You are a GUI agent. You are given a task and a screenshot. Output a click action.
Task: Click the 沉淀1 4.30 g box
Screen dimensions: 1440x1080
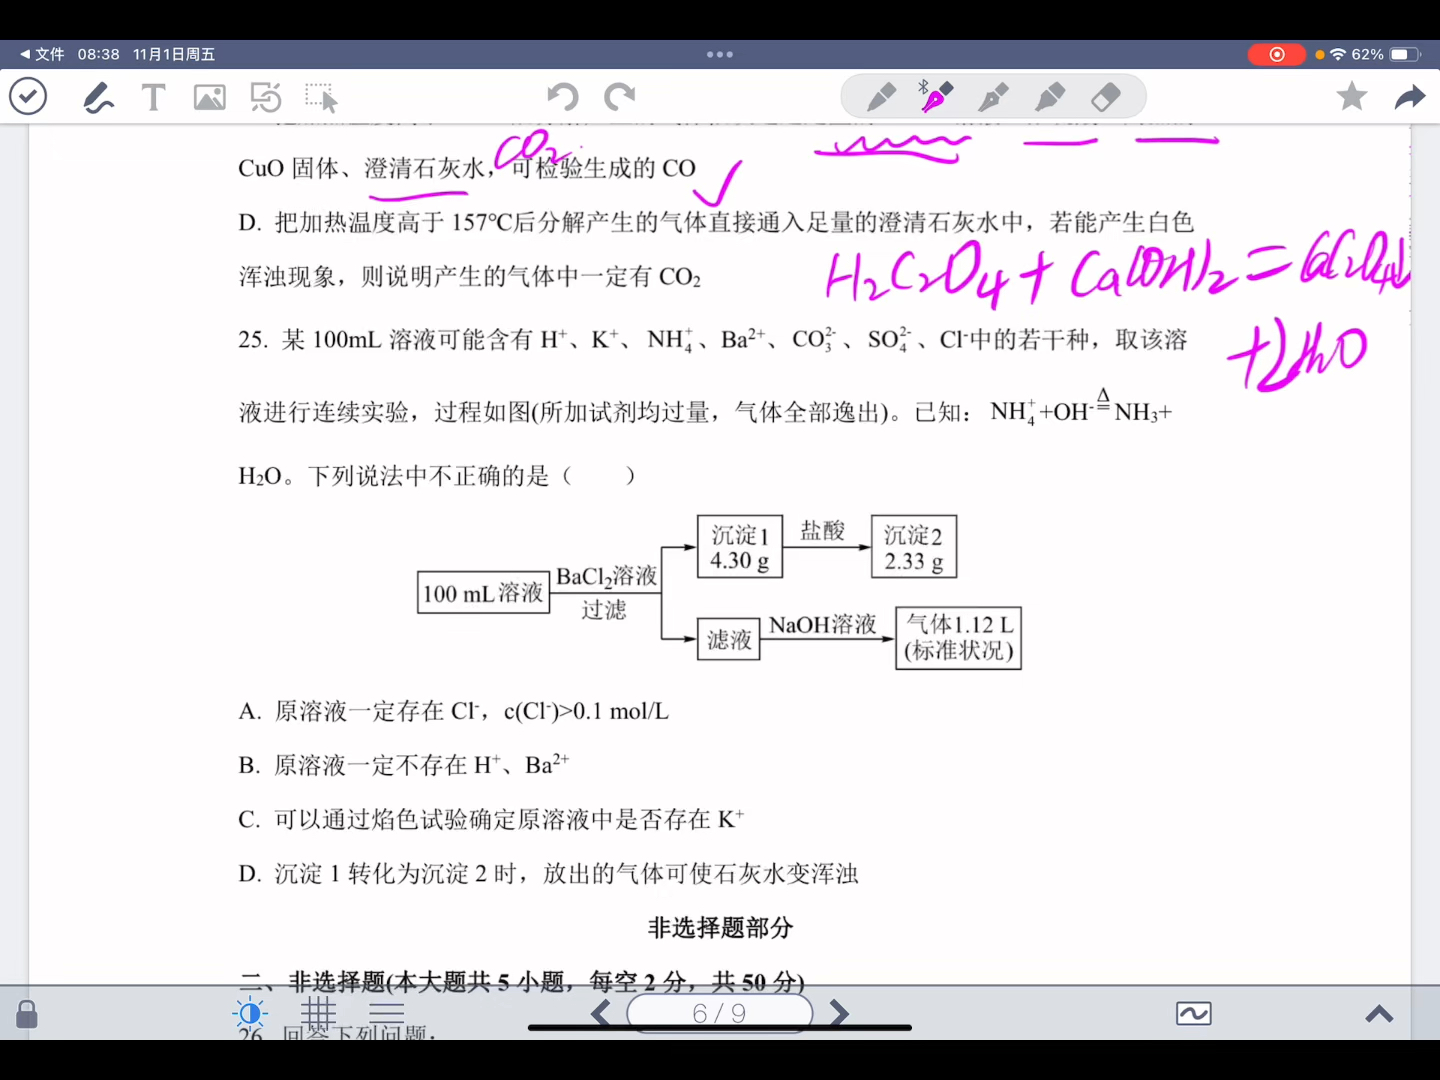click(740, 547)
